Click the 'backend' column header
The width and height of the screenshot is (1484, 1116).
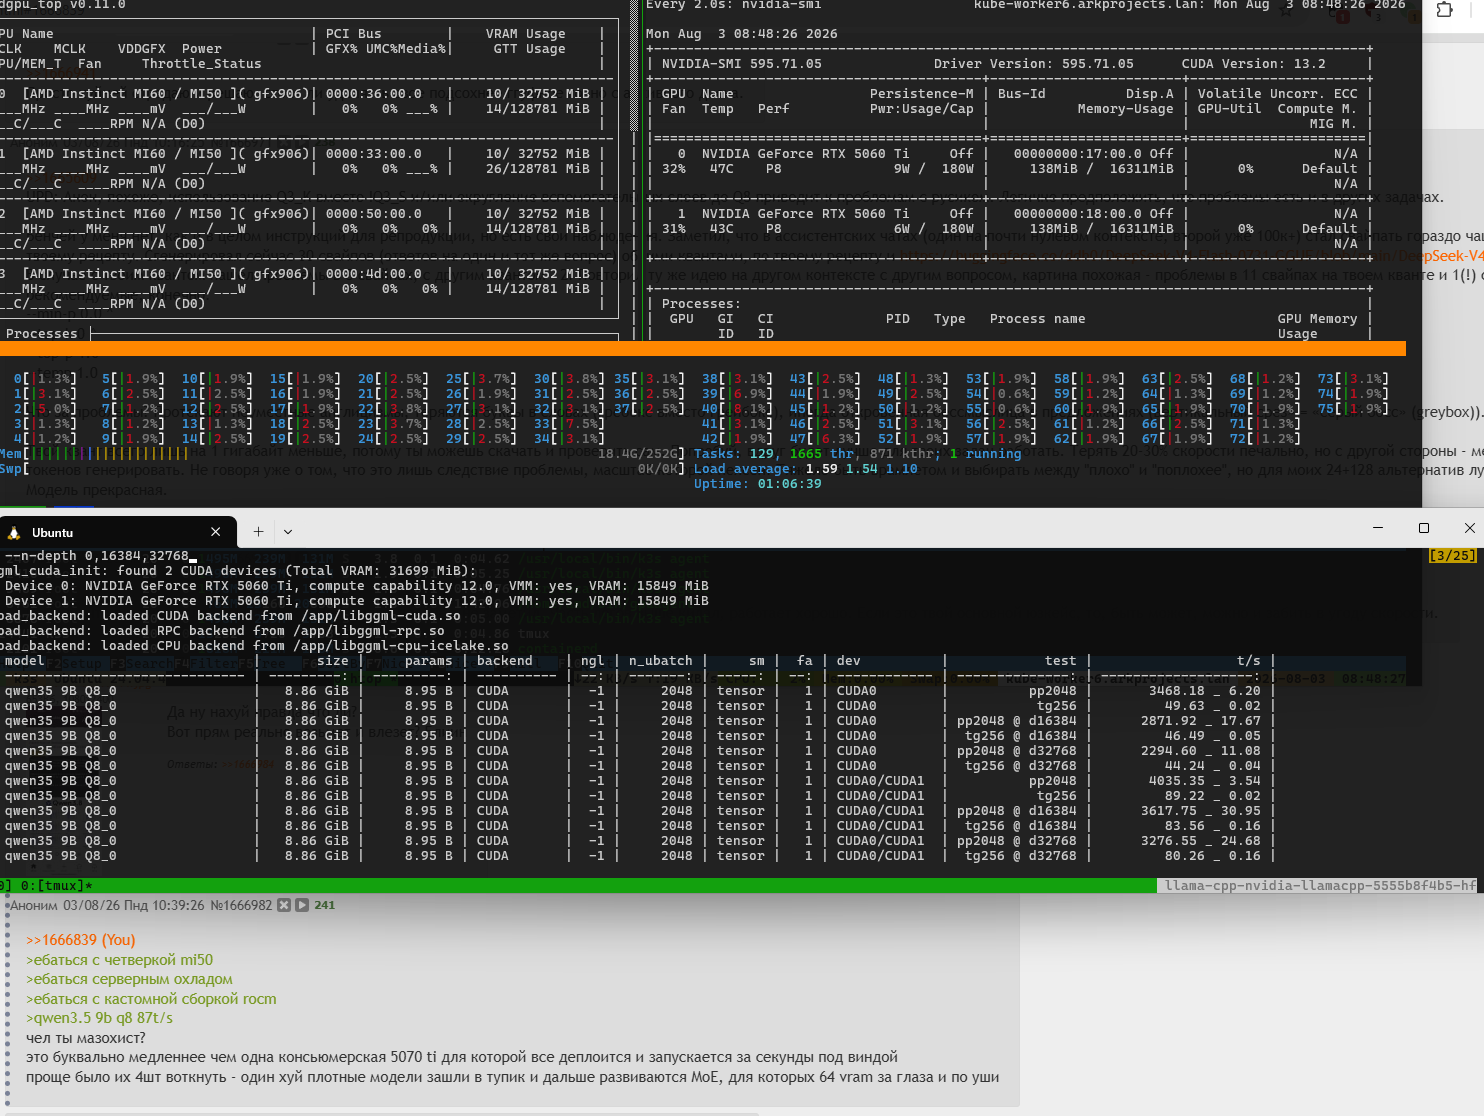click(x=505, y=661)
